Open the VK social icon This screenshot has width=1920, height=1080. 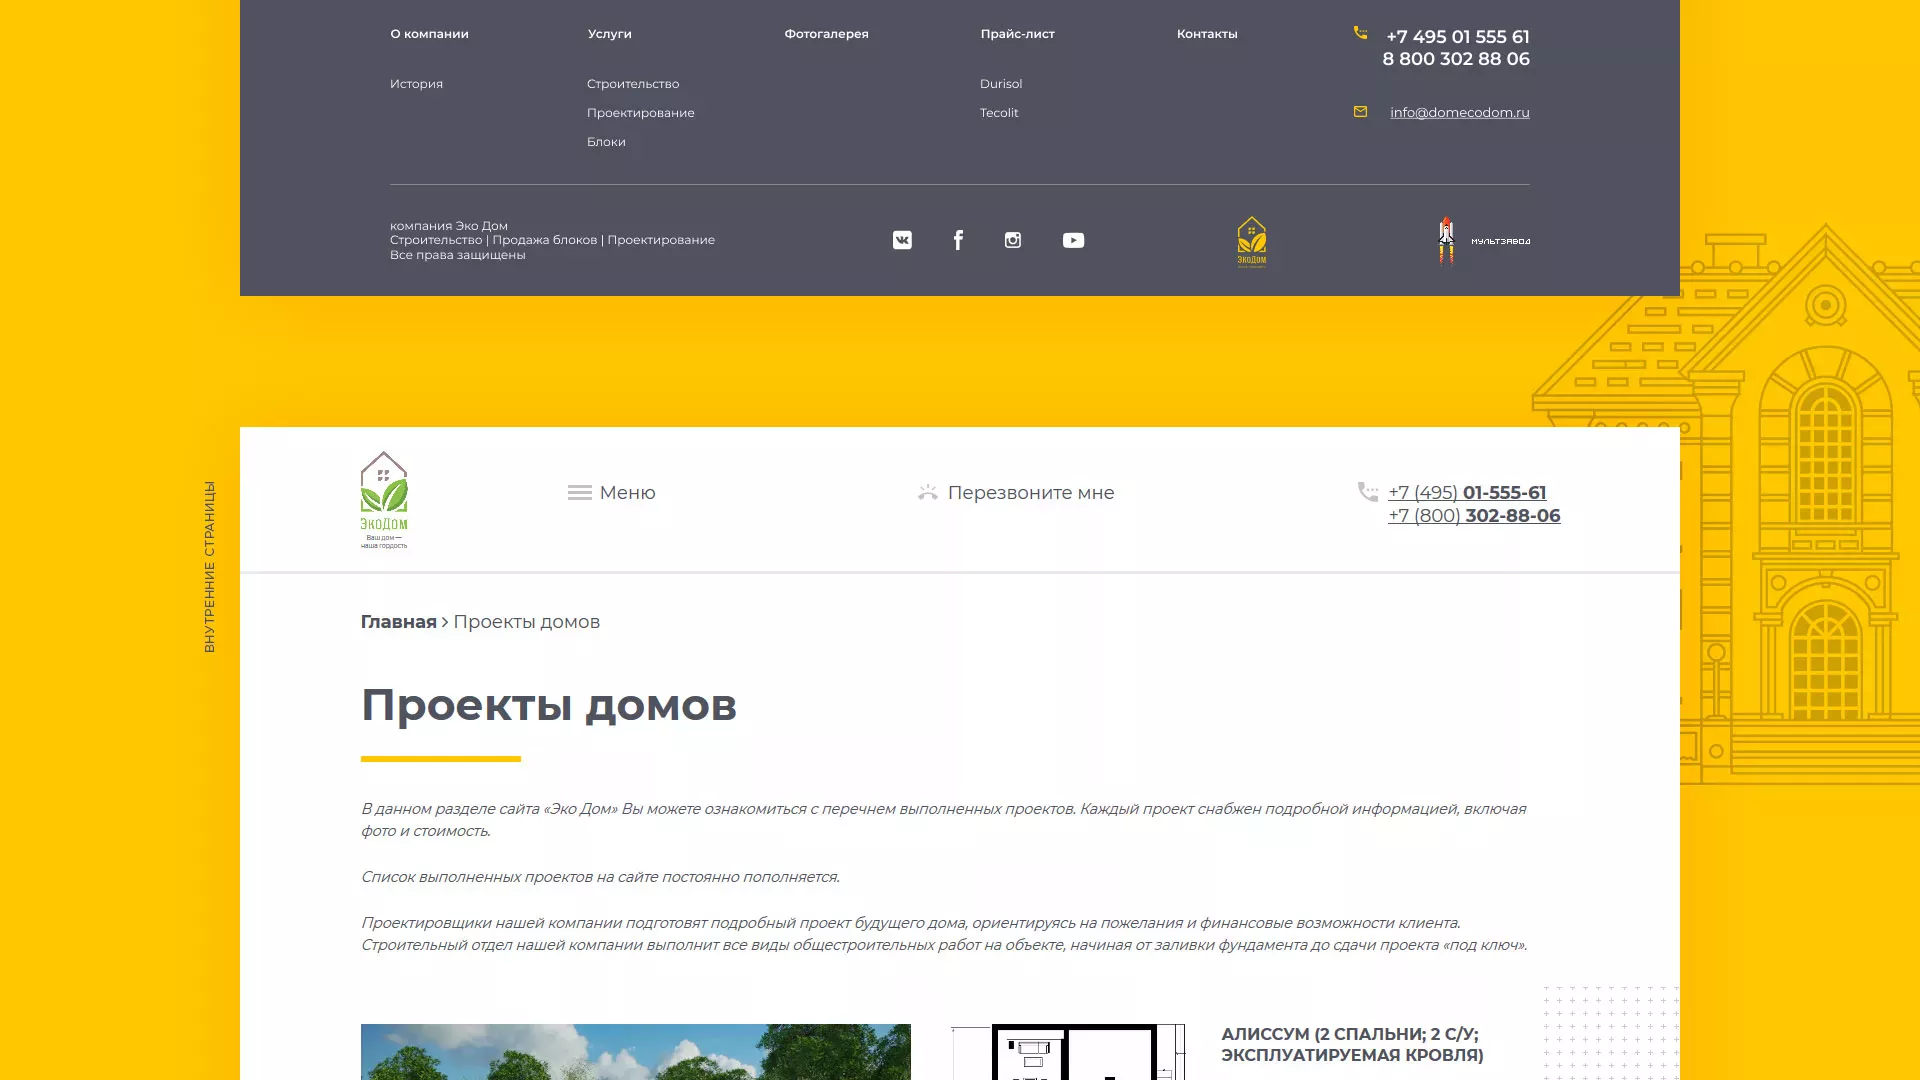pyautogui.click(x=902, y=240)
